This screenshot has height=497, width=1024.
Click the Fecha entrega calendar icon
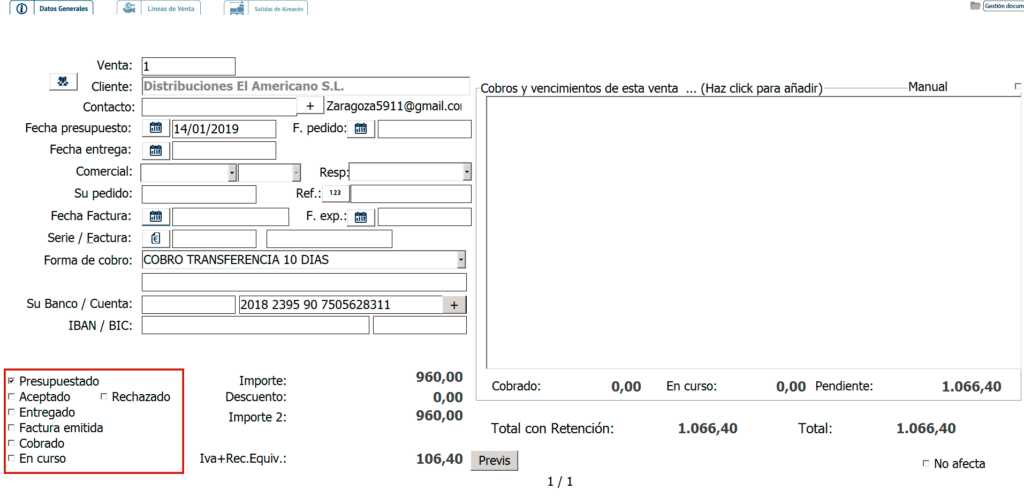[156, 151]
